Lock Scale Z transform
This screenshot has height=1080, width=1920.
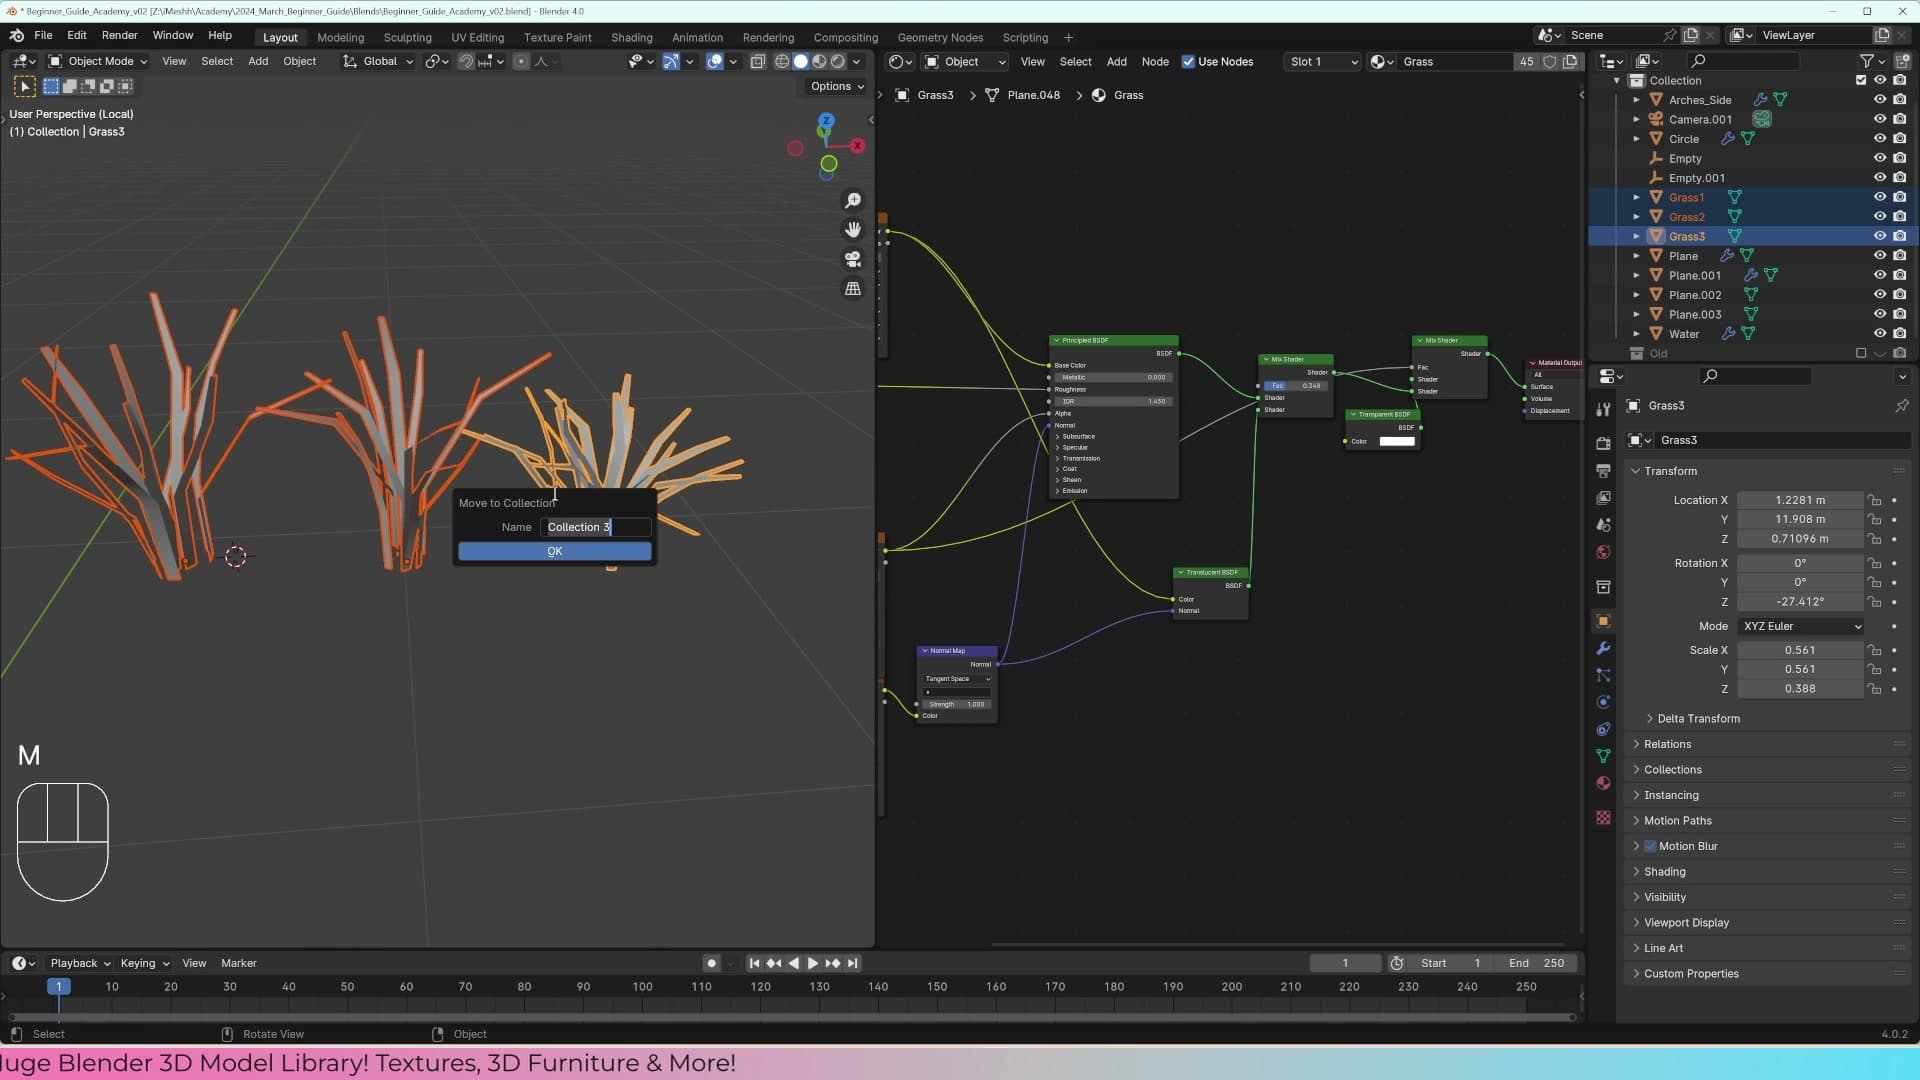[1875, 689]
